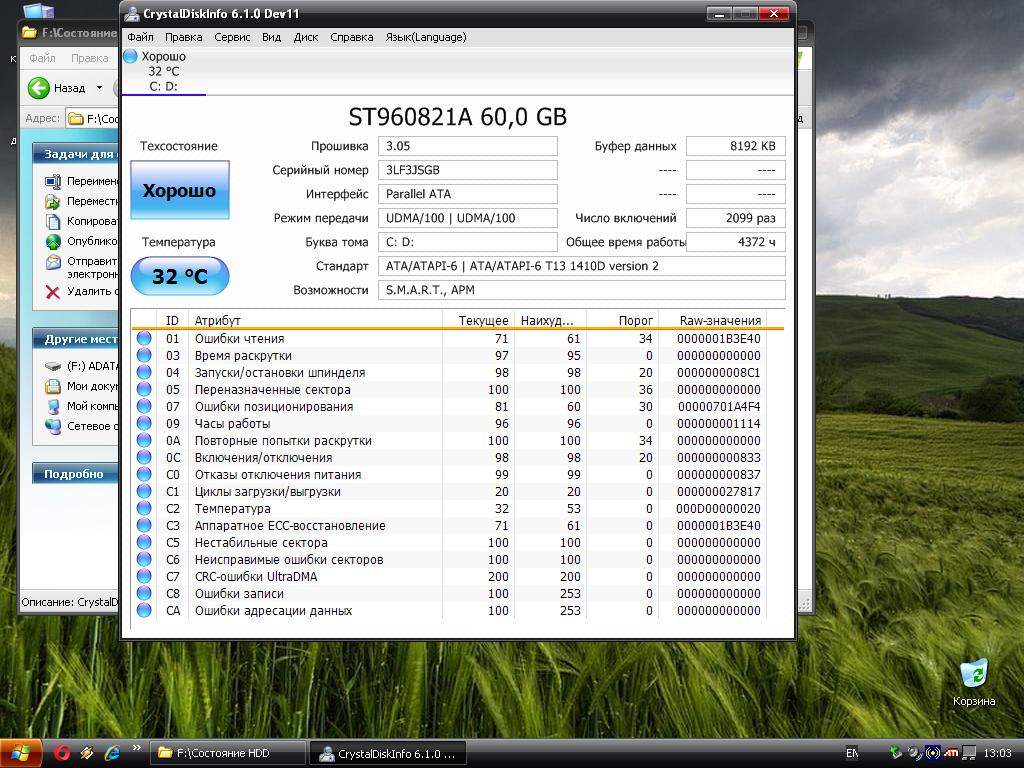Click status icon for Повторные попытки раскрутки row
Screen dimensions: 1024x768
tap(144, 440)
